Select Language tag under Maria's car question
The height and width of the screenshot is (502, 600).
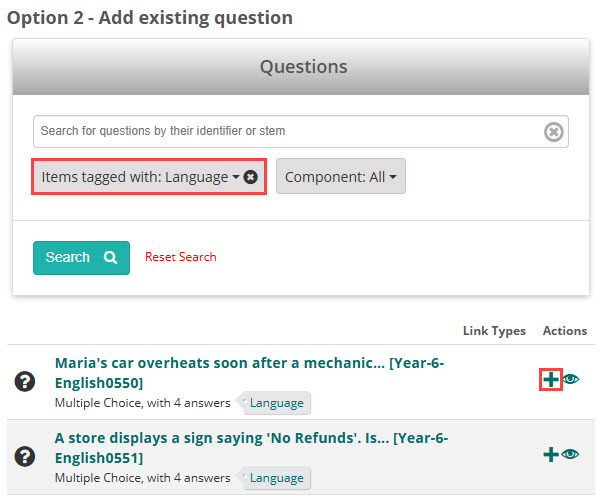(277, 403)
